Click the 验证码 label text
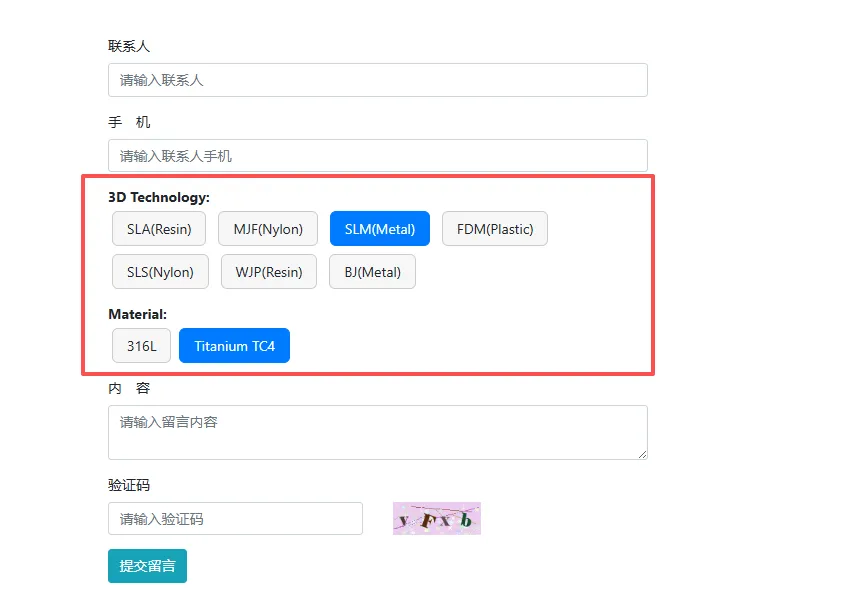Screen dimensions: 861x606 [x=129, y=485]
